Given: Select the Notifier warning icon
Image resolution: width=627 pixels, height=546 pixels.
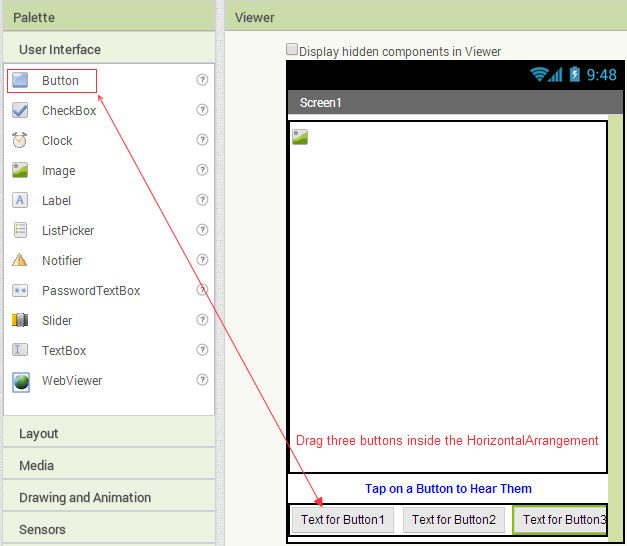Looking at the screenshot, I should click(x=20, y=261).
